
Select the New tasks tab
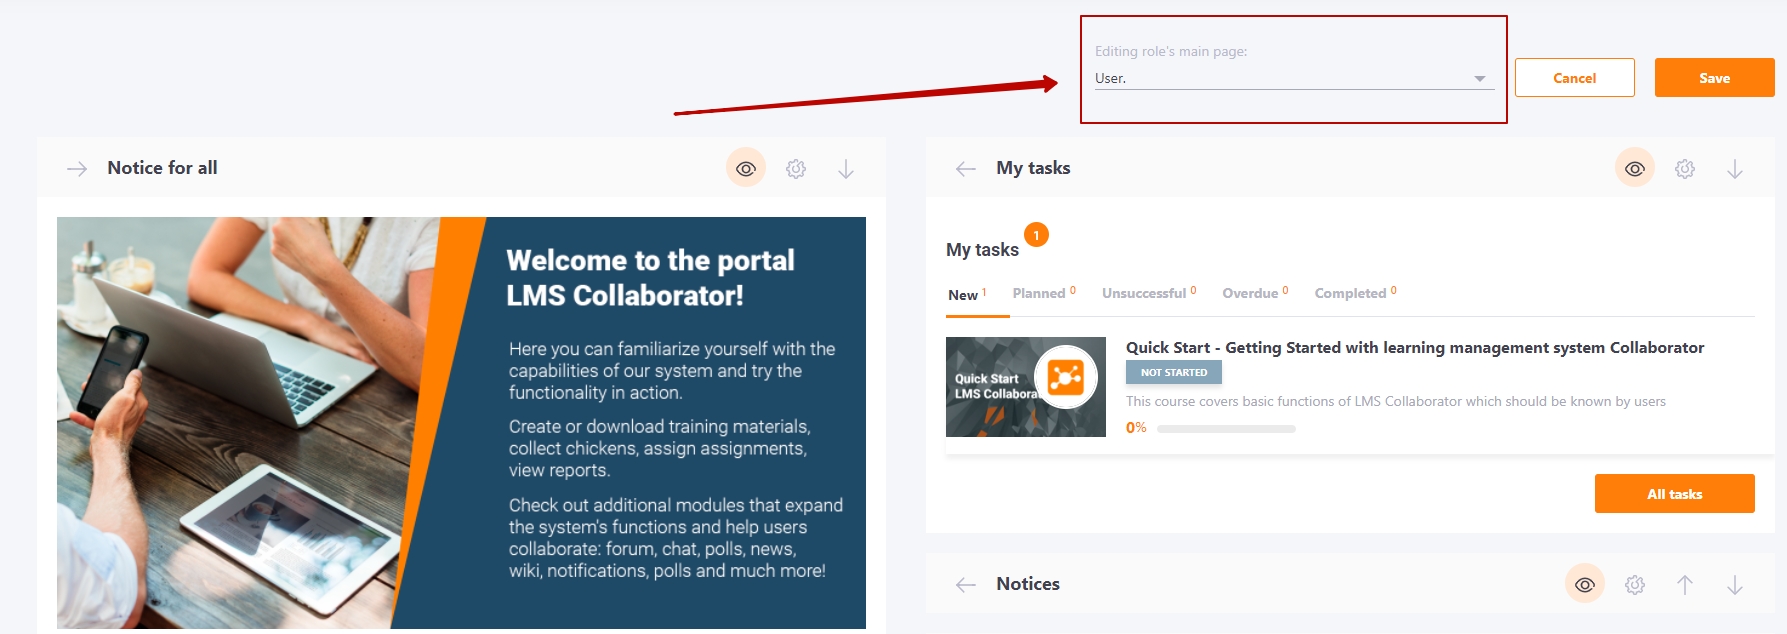(967, 295)
